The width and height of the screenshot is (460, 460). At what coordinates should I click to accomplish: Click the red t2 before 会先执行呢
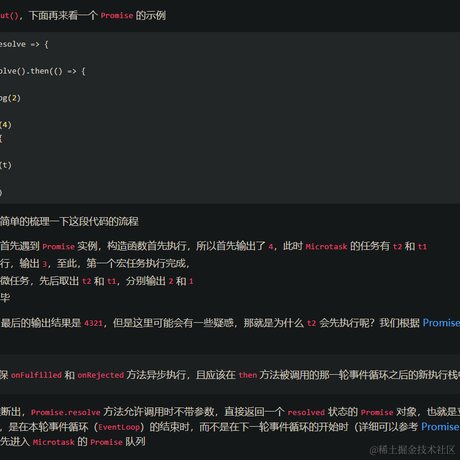click(311, 323)
